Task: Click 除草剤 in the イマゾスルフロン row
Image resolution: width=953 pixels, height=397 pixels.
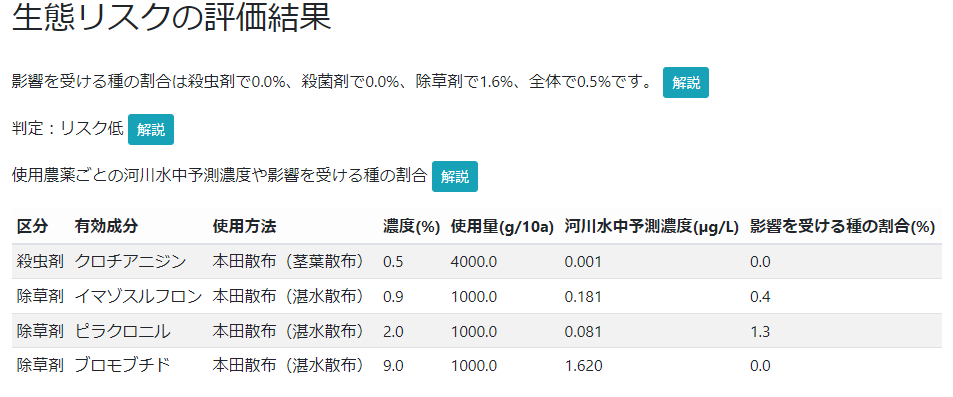Action: [x=40, y=296]
